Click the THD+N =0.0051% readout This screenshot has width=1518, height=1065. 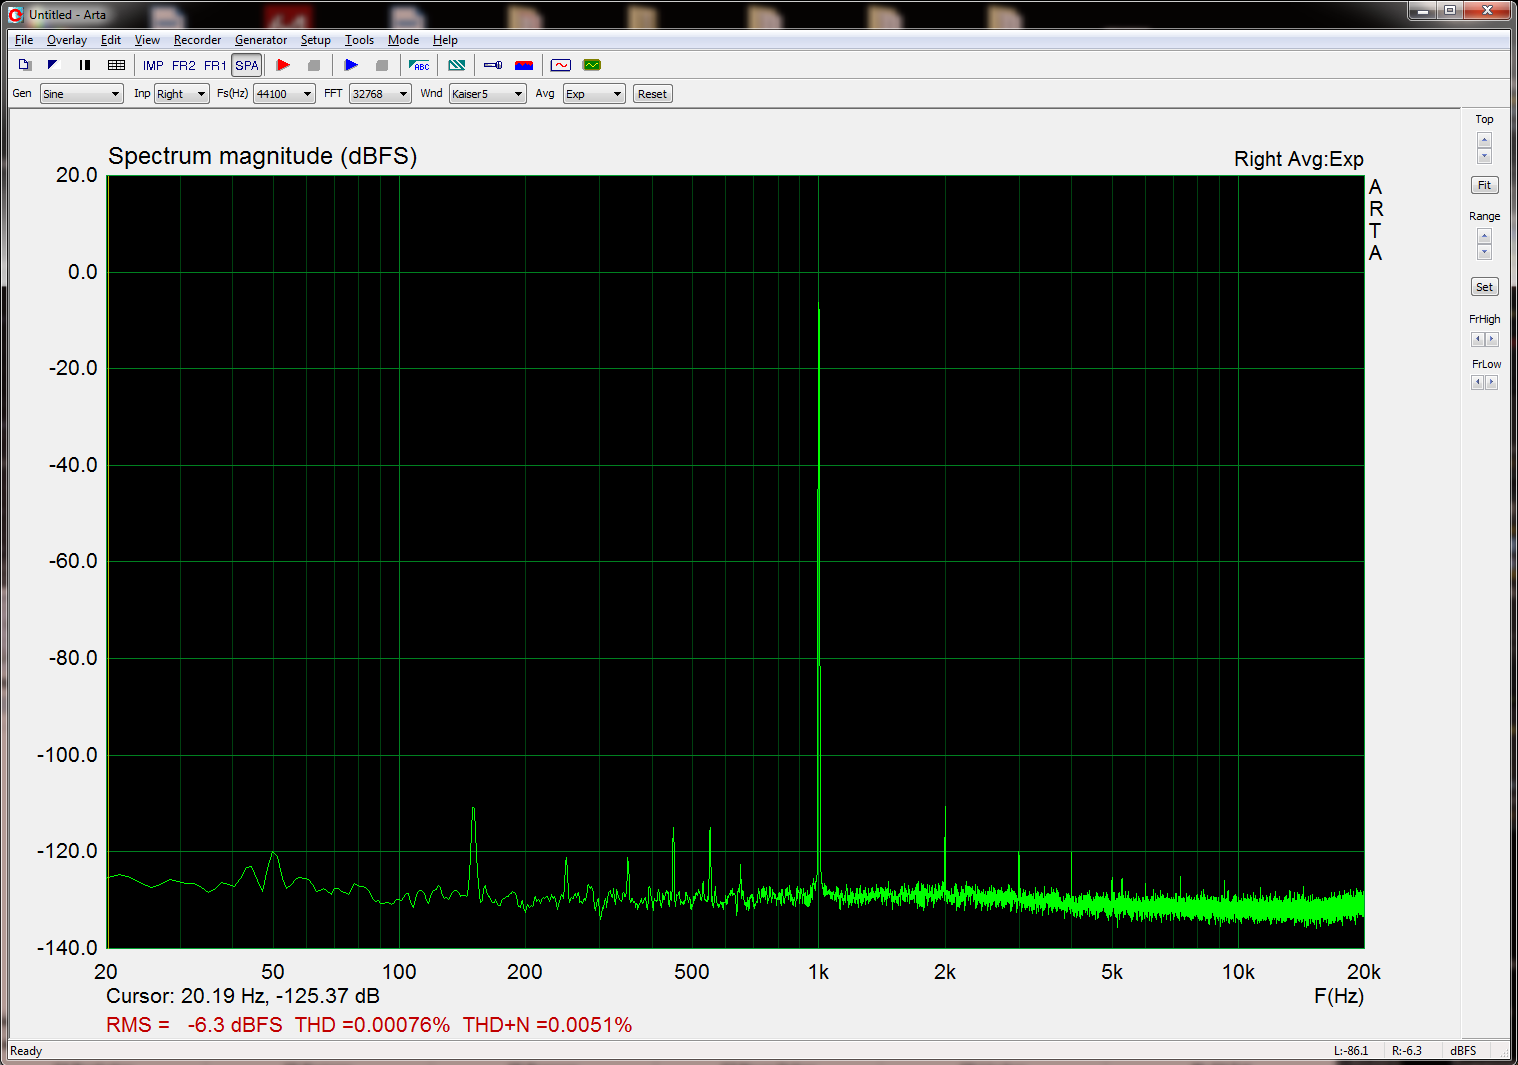tap(547, 1025)
